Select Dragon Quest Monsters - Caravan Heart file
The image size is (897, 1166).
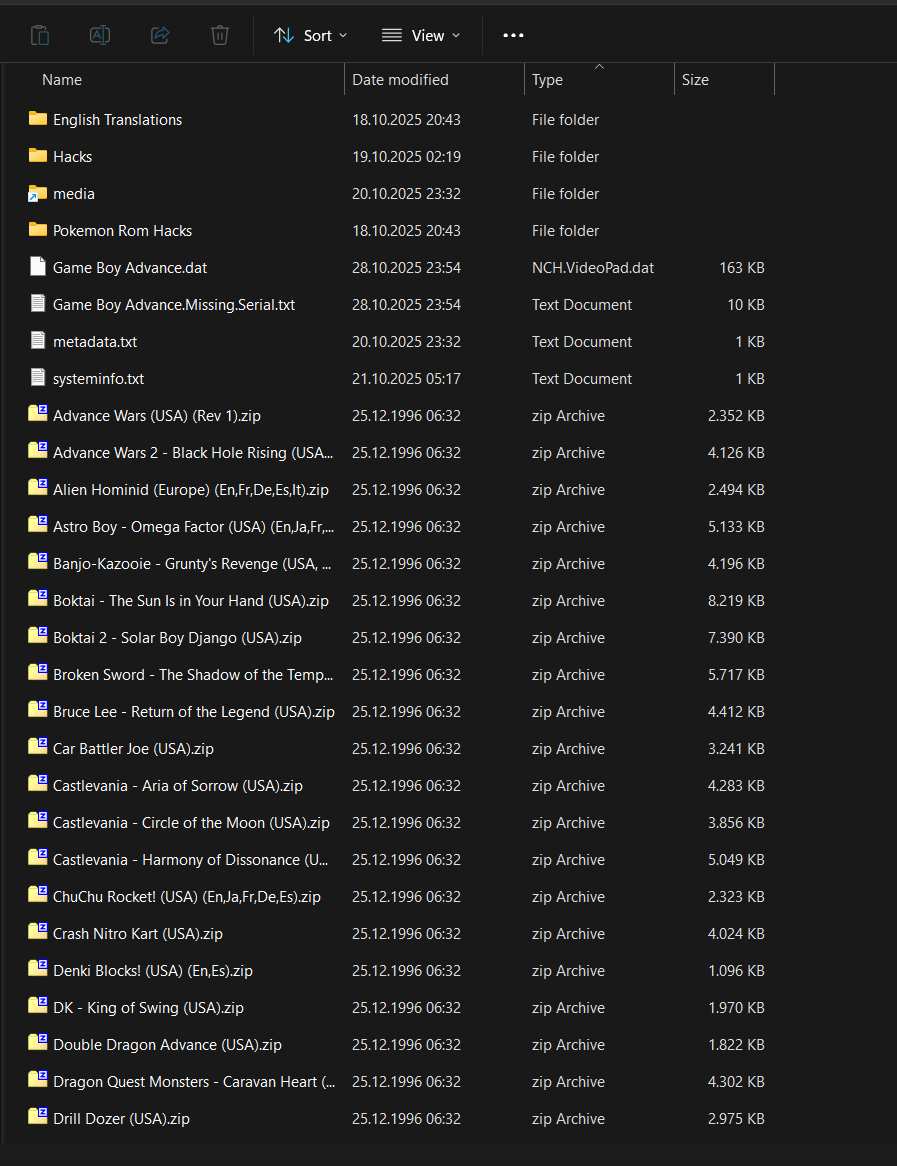194,1082
